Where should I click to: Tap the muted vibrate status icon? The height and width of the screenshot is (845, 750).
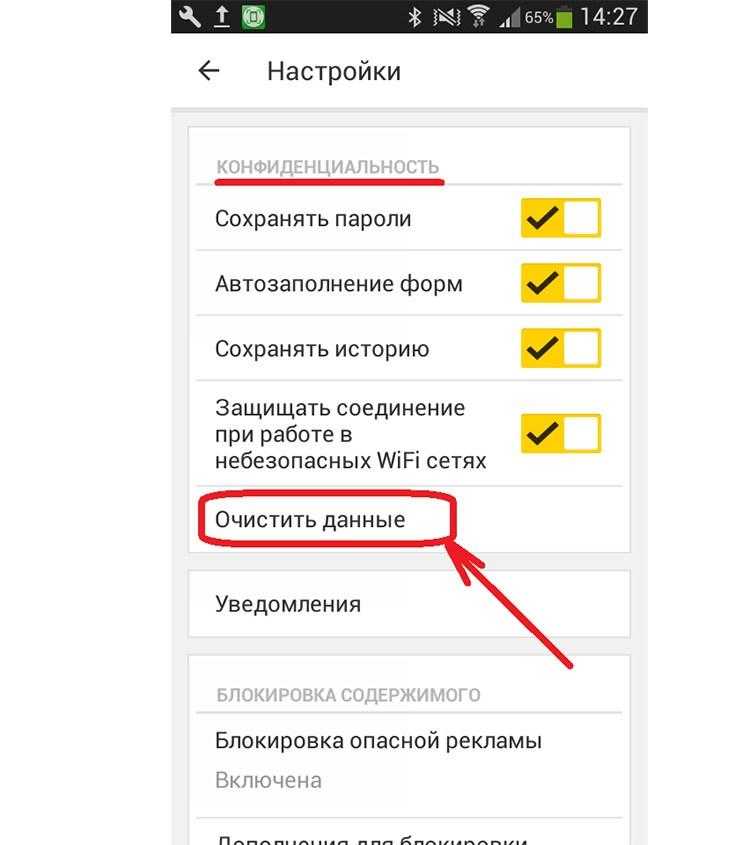point(447,18)
